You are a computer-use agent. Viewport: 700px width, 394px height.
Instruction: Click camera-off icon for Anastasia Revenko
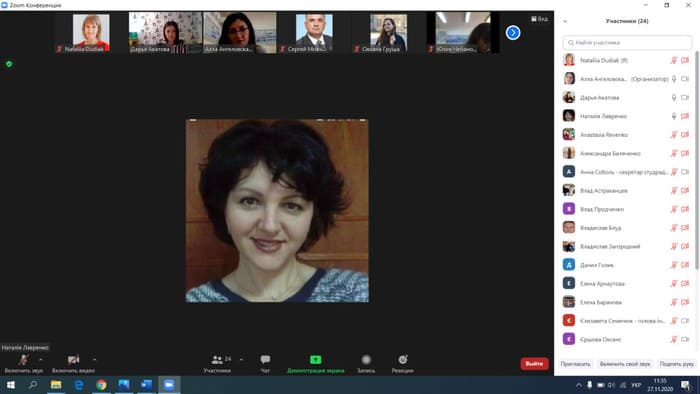pos(685,135)
